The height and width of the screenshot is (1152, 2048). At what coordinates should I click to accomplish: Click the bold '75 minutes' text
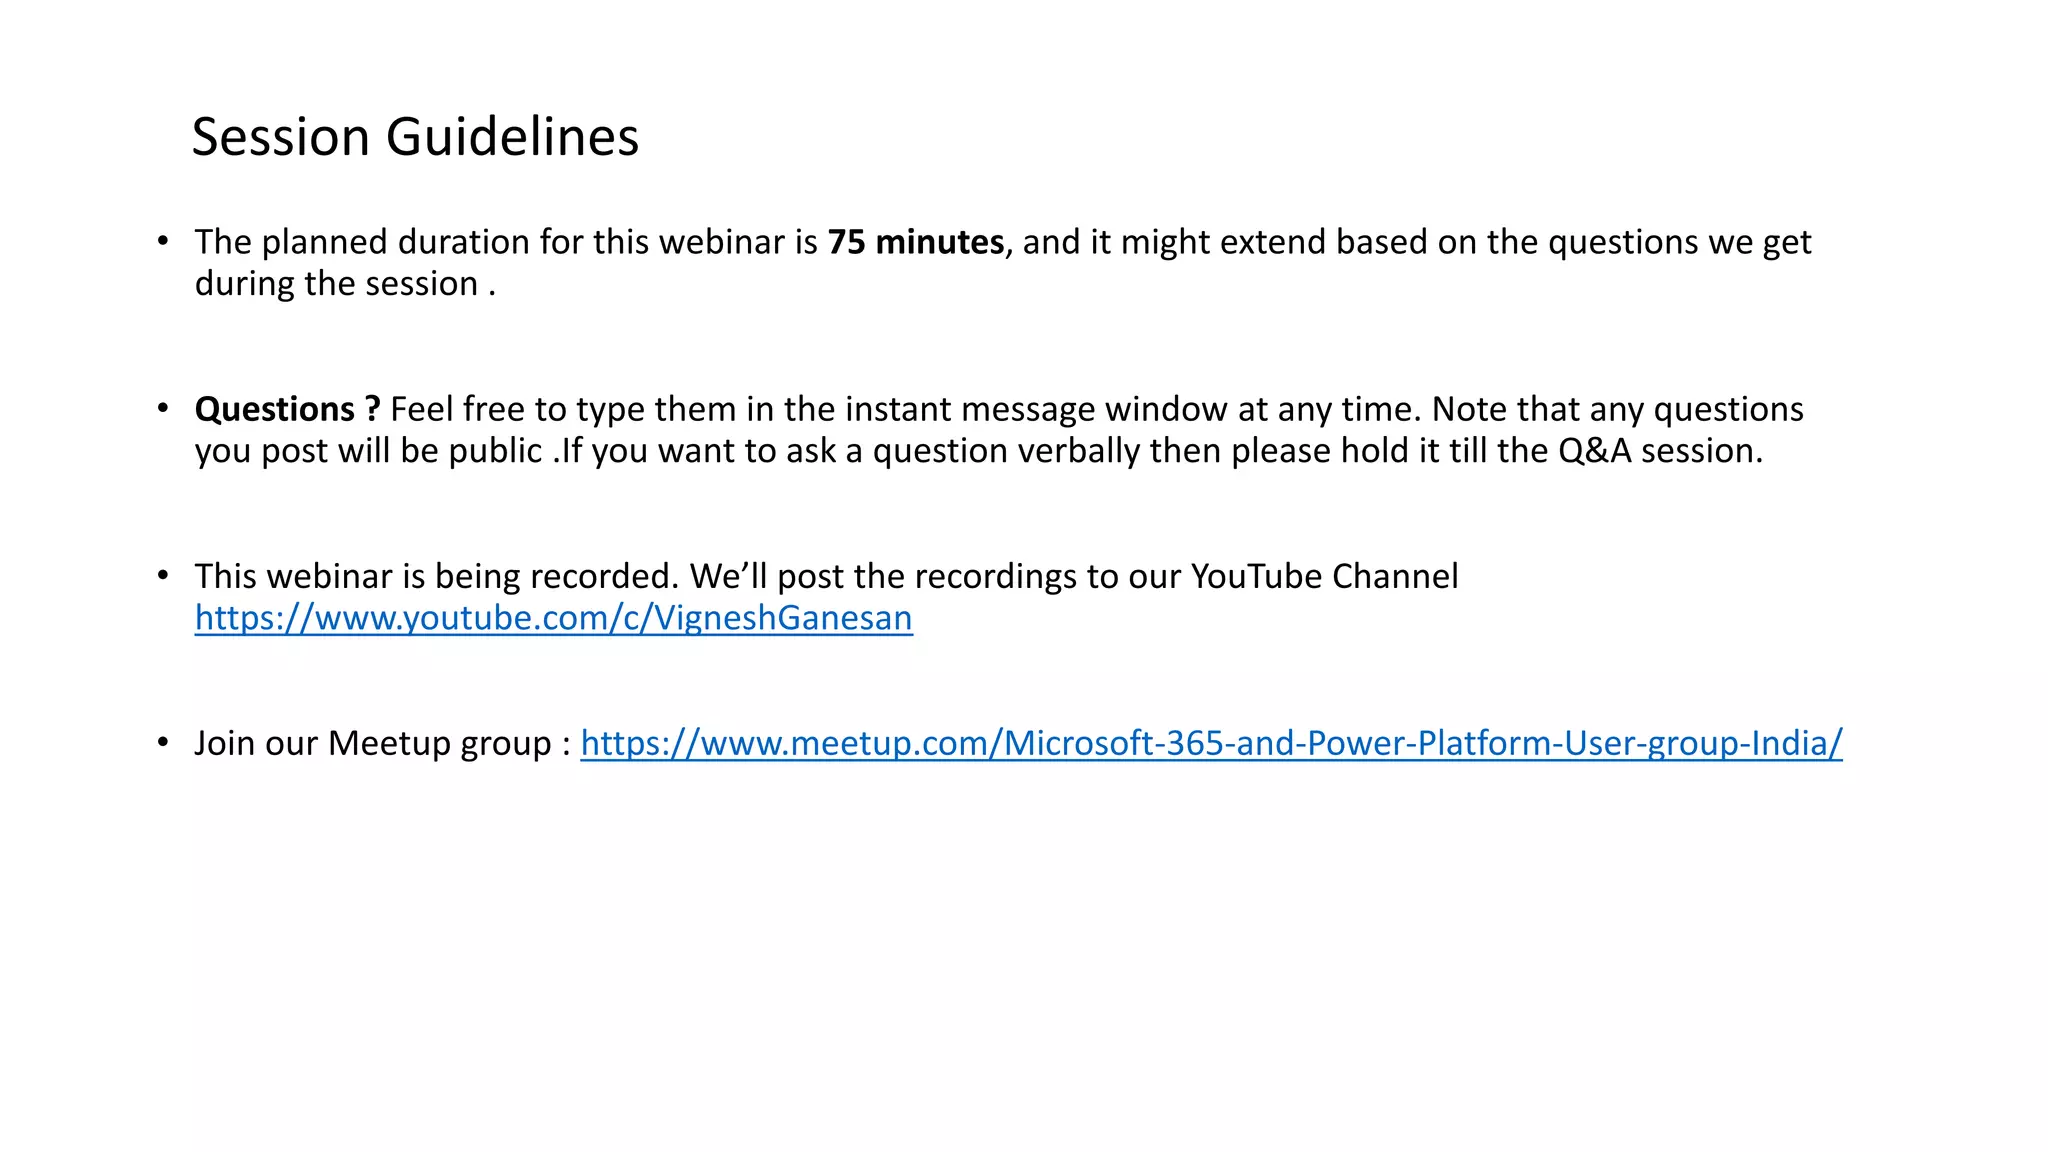tap(915, 242)
